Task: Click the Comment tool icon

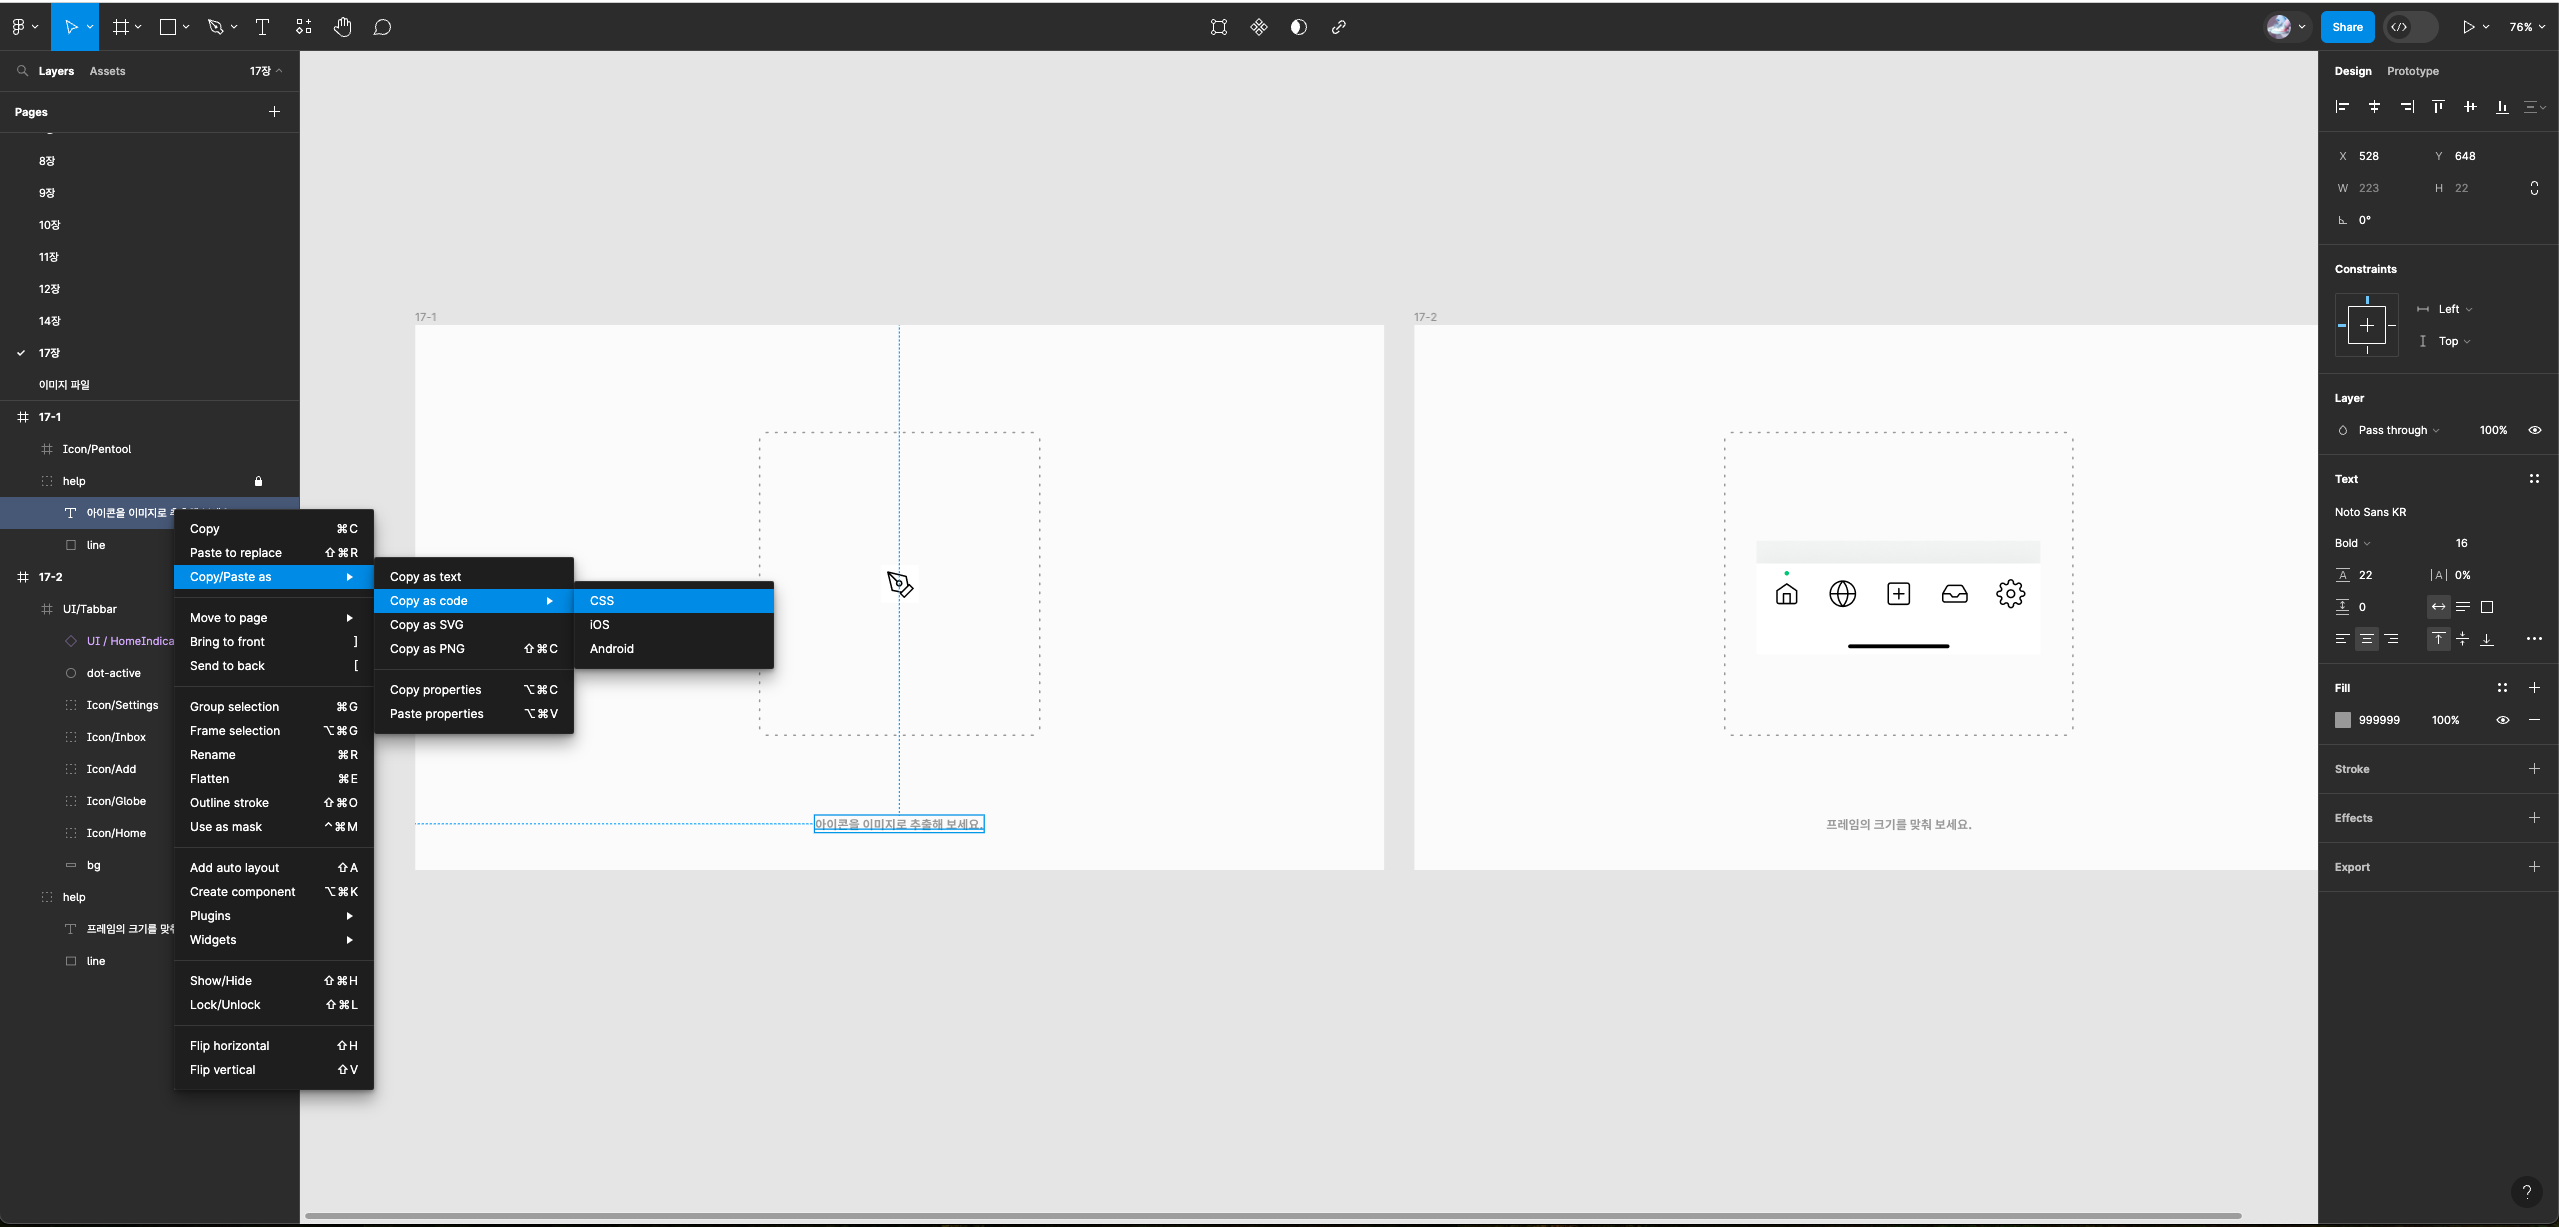Action: 382,27
